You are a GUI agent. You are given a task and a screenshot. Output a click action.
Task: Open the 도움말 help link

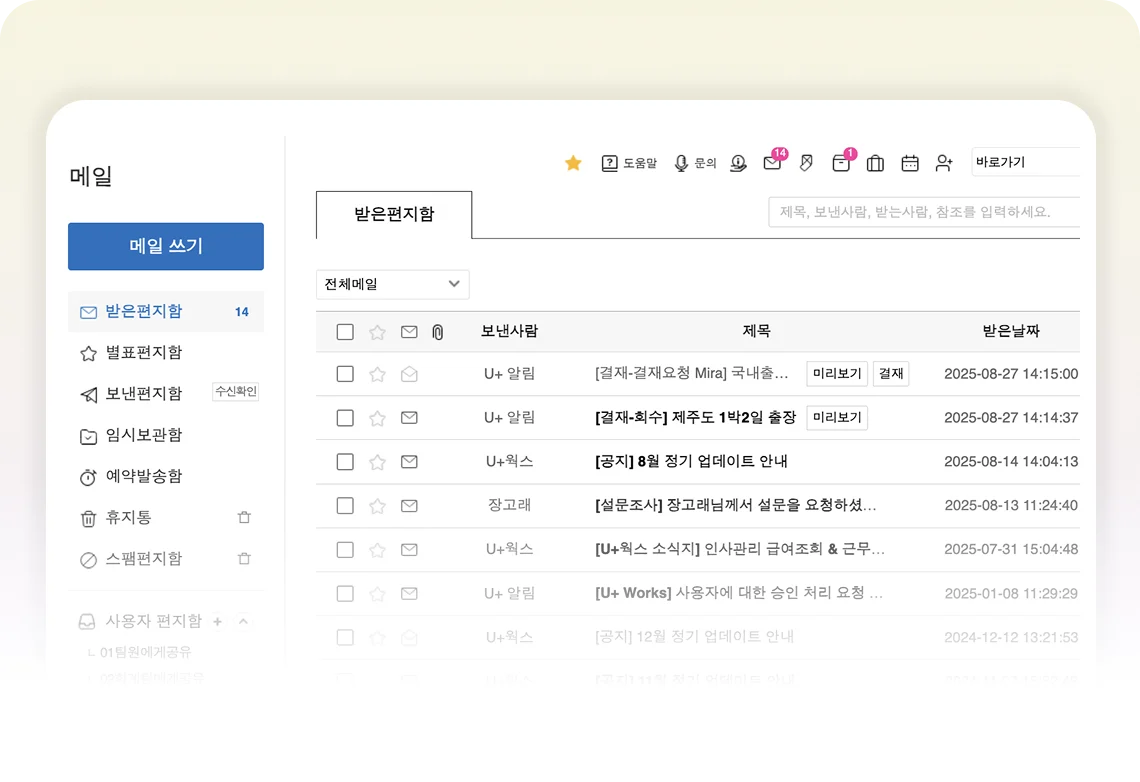[x=628, y=163]
